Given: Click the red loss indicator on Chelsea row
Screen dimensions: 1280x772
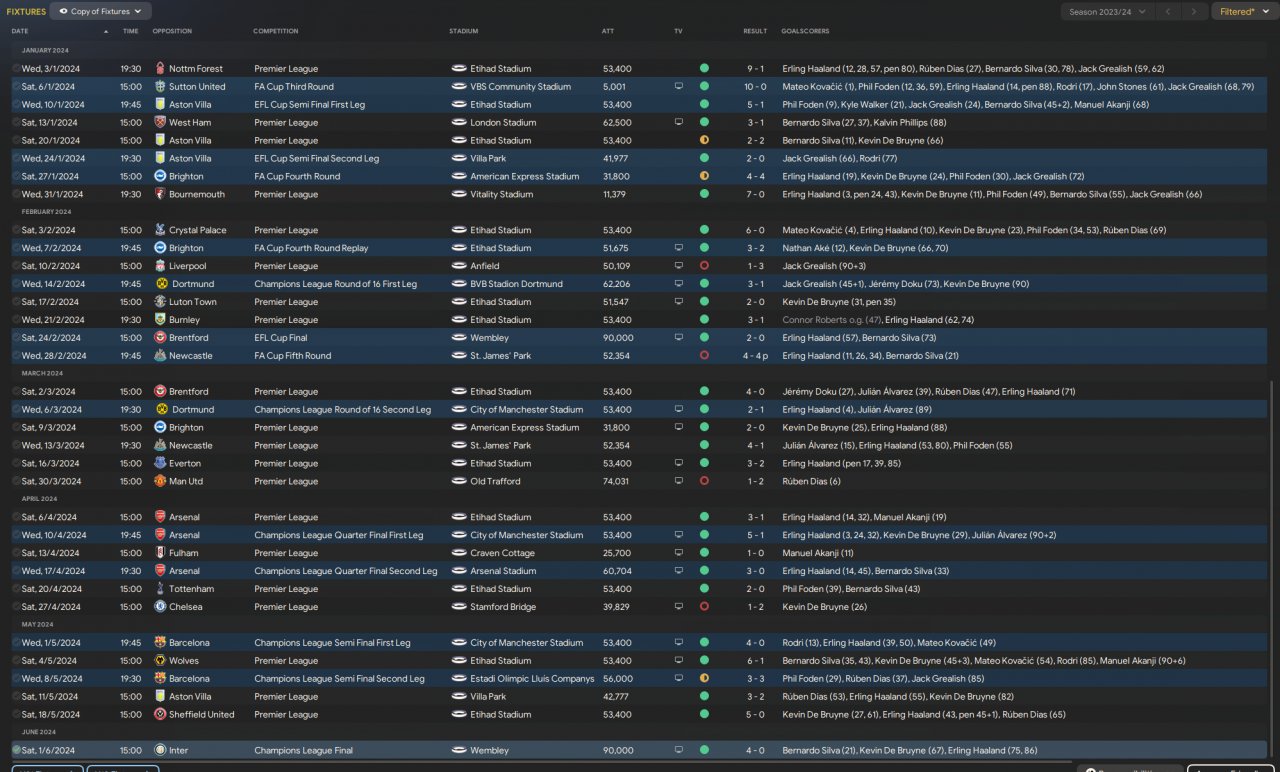Looking at the screenshot, I should (x=704, y=607).
